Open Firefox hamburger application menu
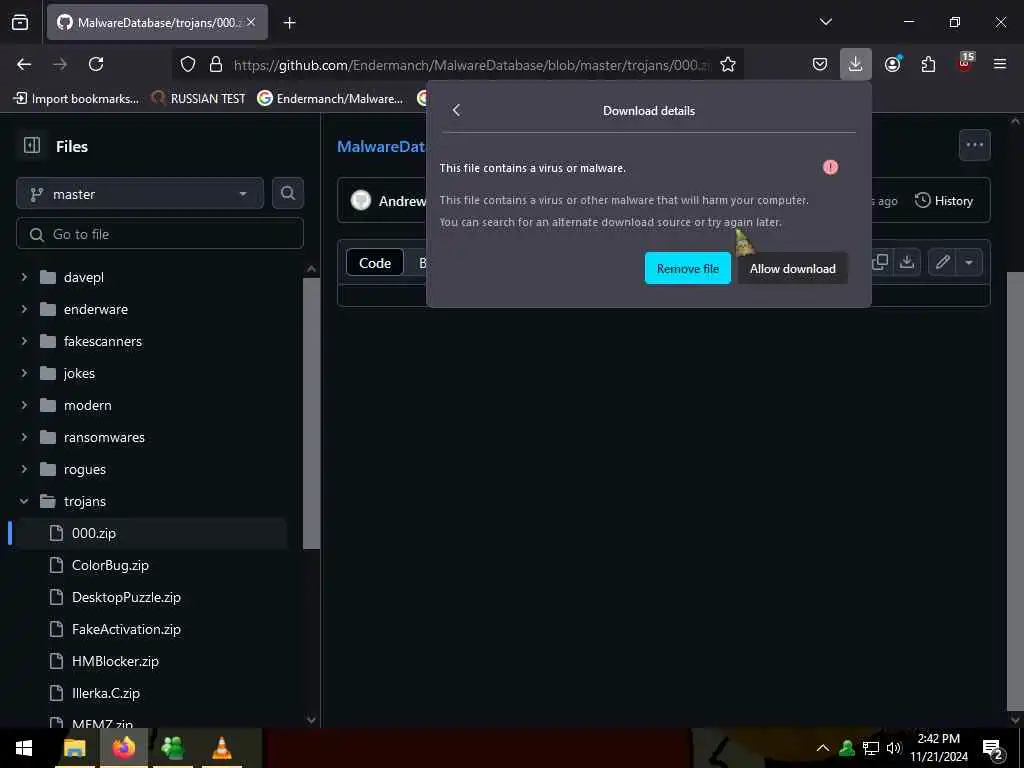This screenshot has width=1024, height=768. click(x=1000, y=64)
